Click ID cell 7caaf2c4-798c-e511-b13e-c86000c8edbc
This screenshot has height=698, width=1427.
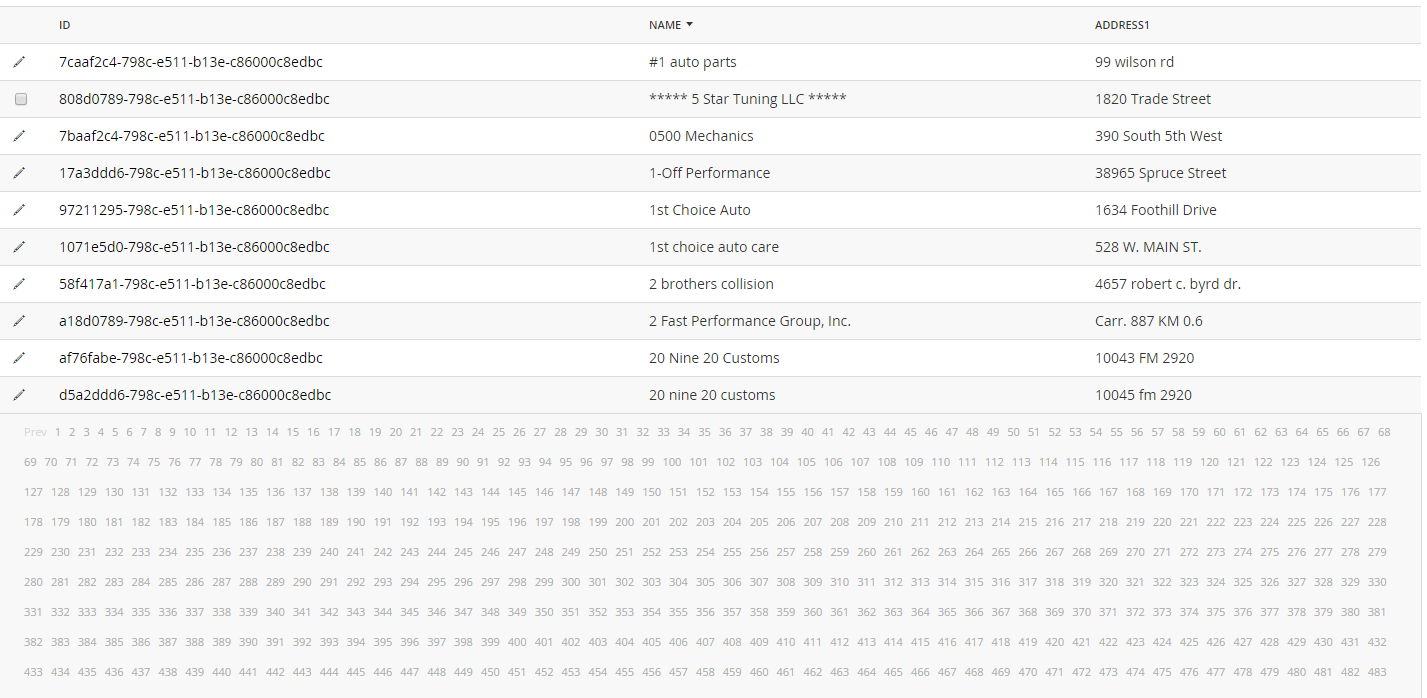coord(191,62)
